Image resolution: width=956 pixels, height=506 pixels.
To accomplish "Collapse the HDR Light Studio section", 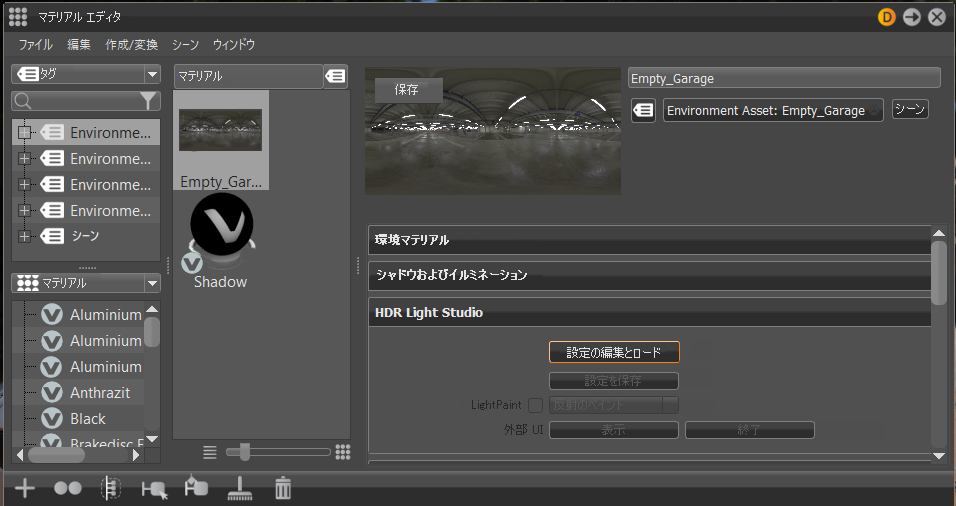I will pyautogui.click(x=650, y=312).
